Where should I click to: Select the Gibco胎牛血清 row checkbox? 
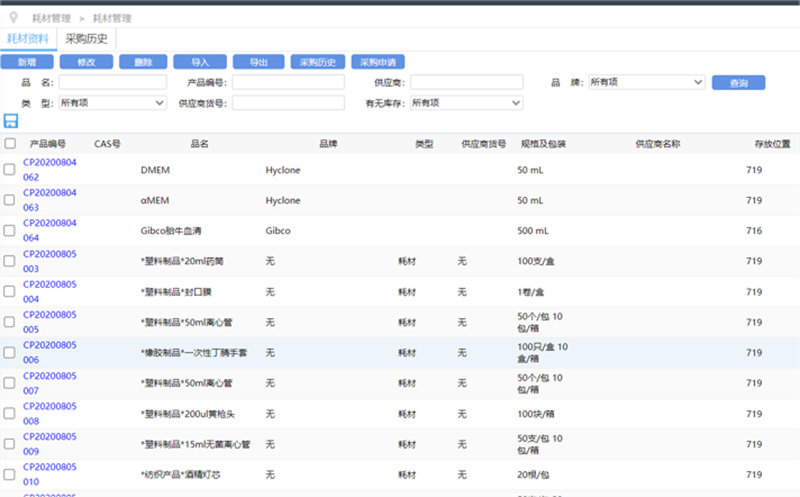[x=10, y=231]
